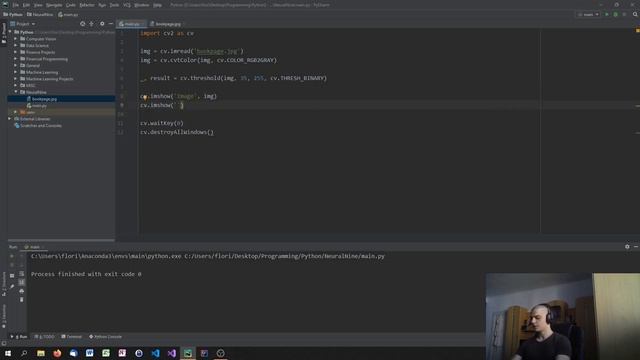The width and height of the screenshot is (640, 360).
Task: Expand the Machine Learning folder
Action: tap(16, 72)
